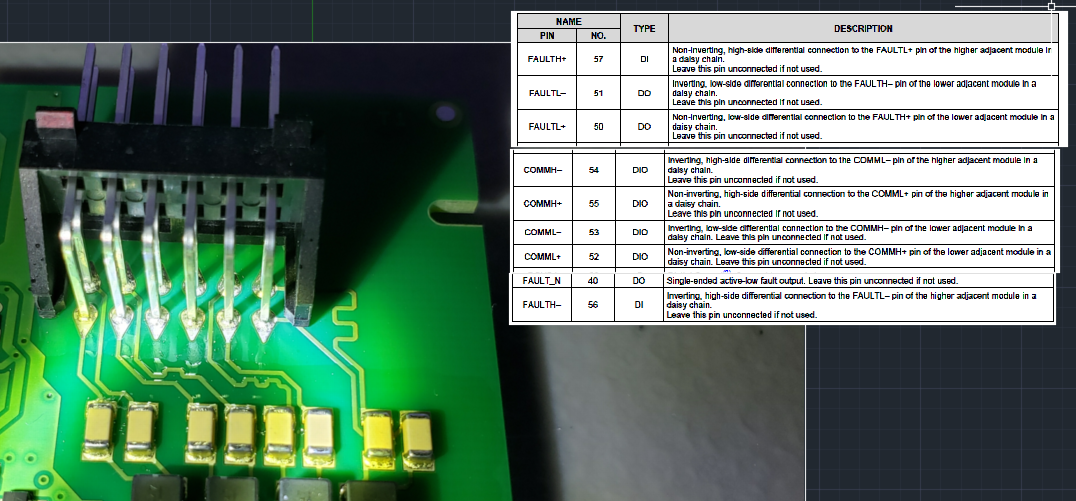Click pin number 50 in the FAULTL+ row
The image size is (1076, 501).
(x=598, y=127)
